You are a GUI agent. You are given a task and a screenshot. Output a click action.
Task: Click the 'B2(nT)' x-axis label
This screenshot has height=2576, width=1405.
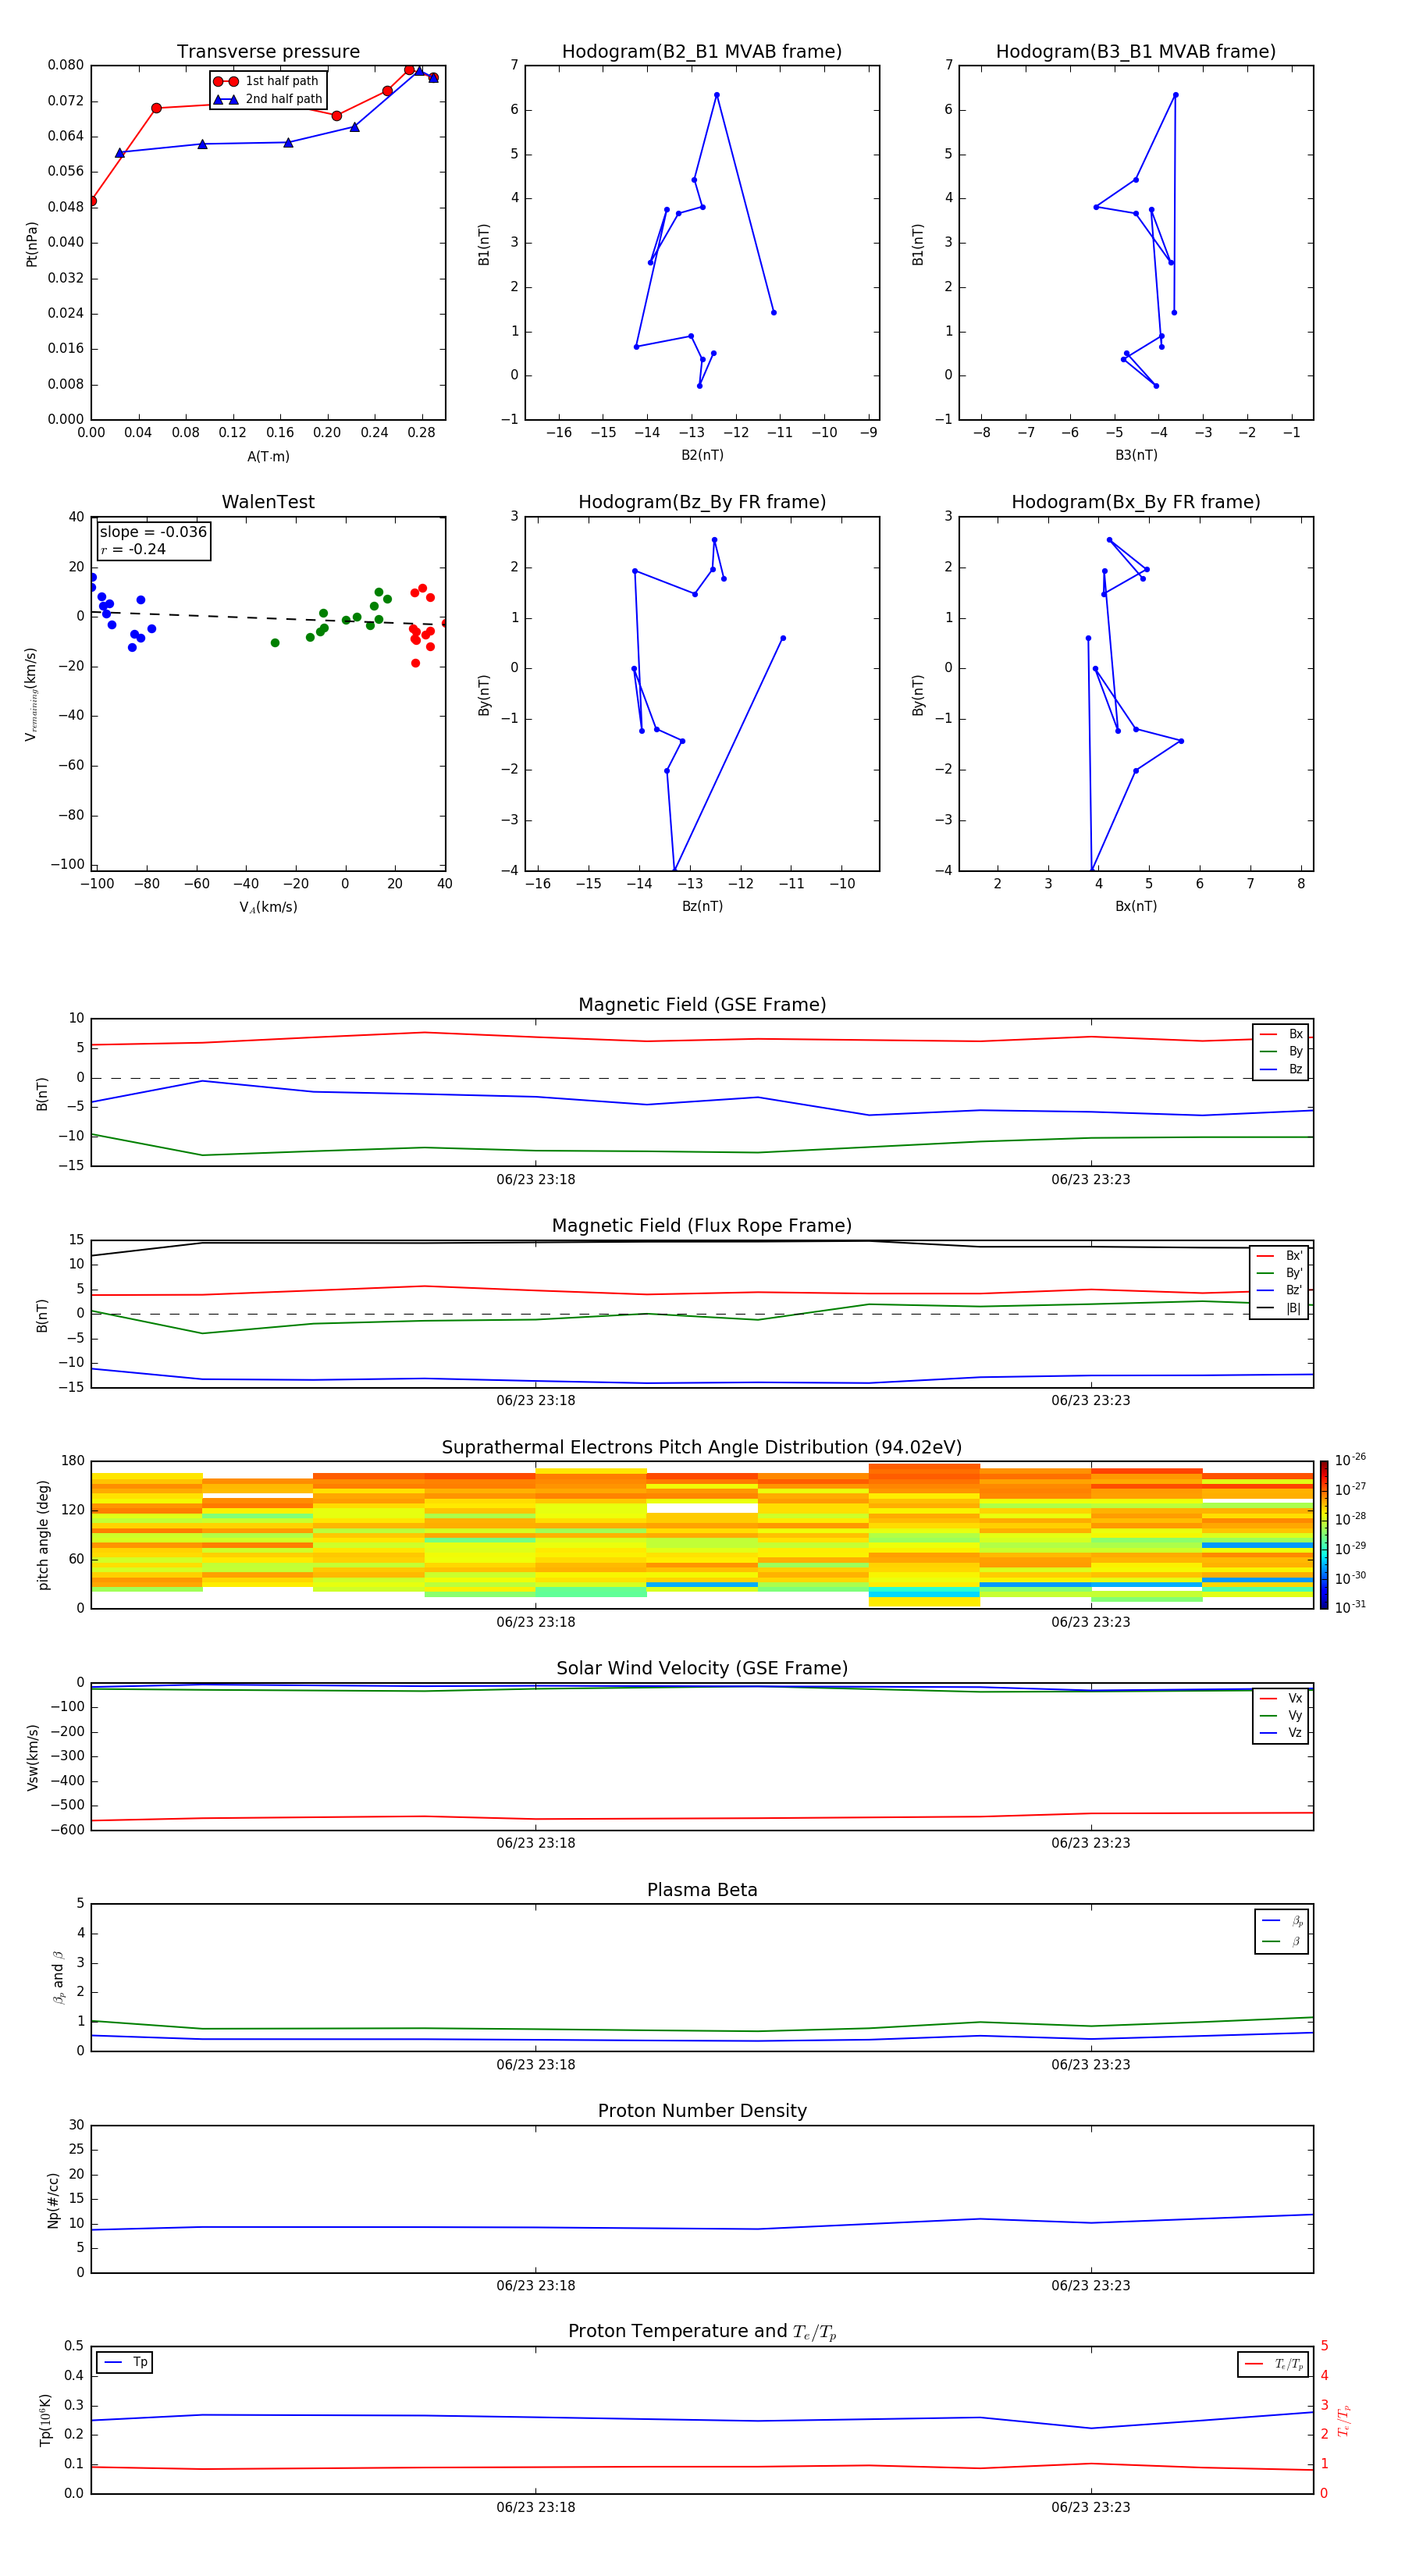tap(702, 455)
